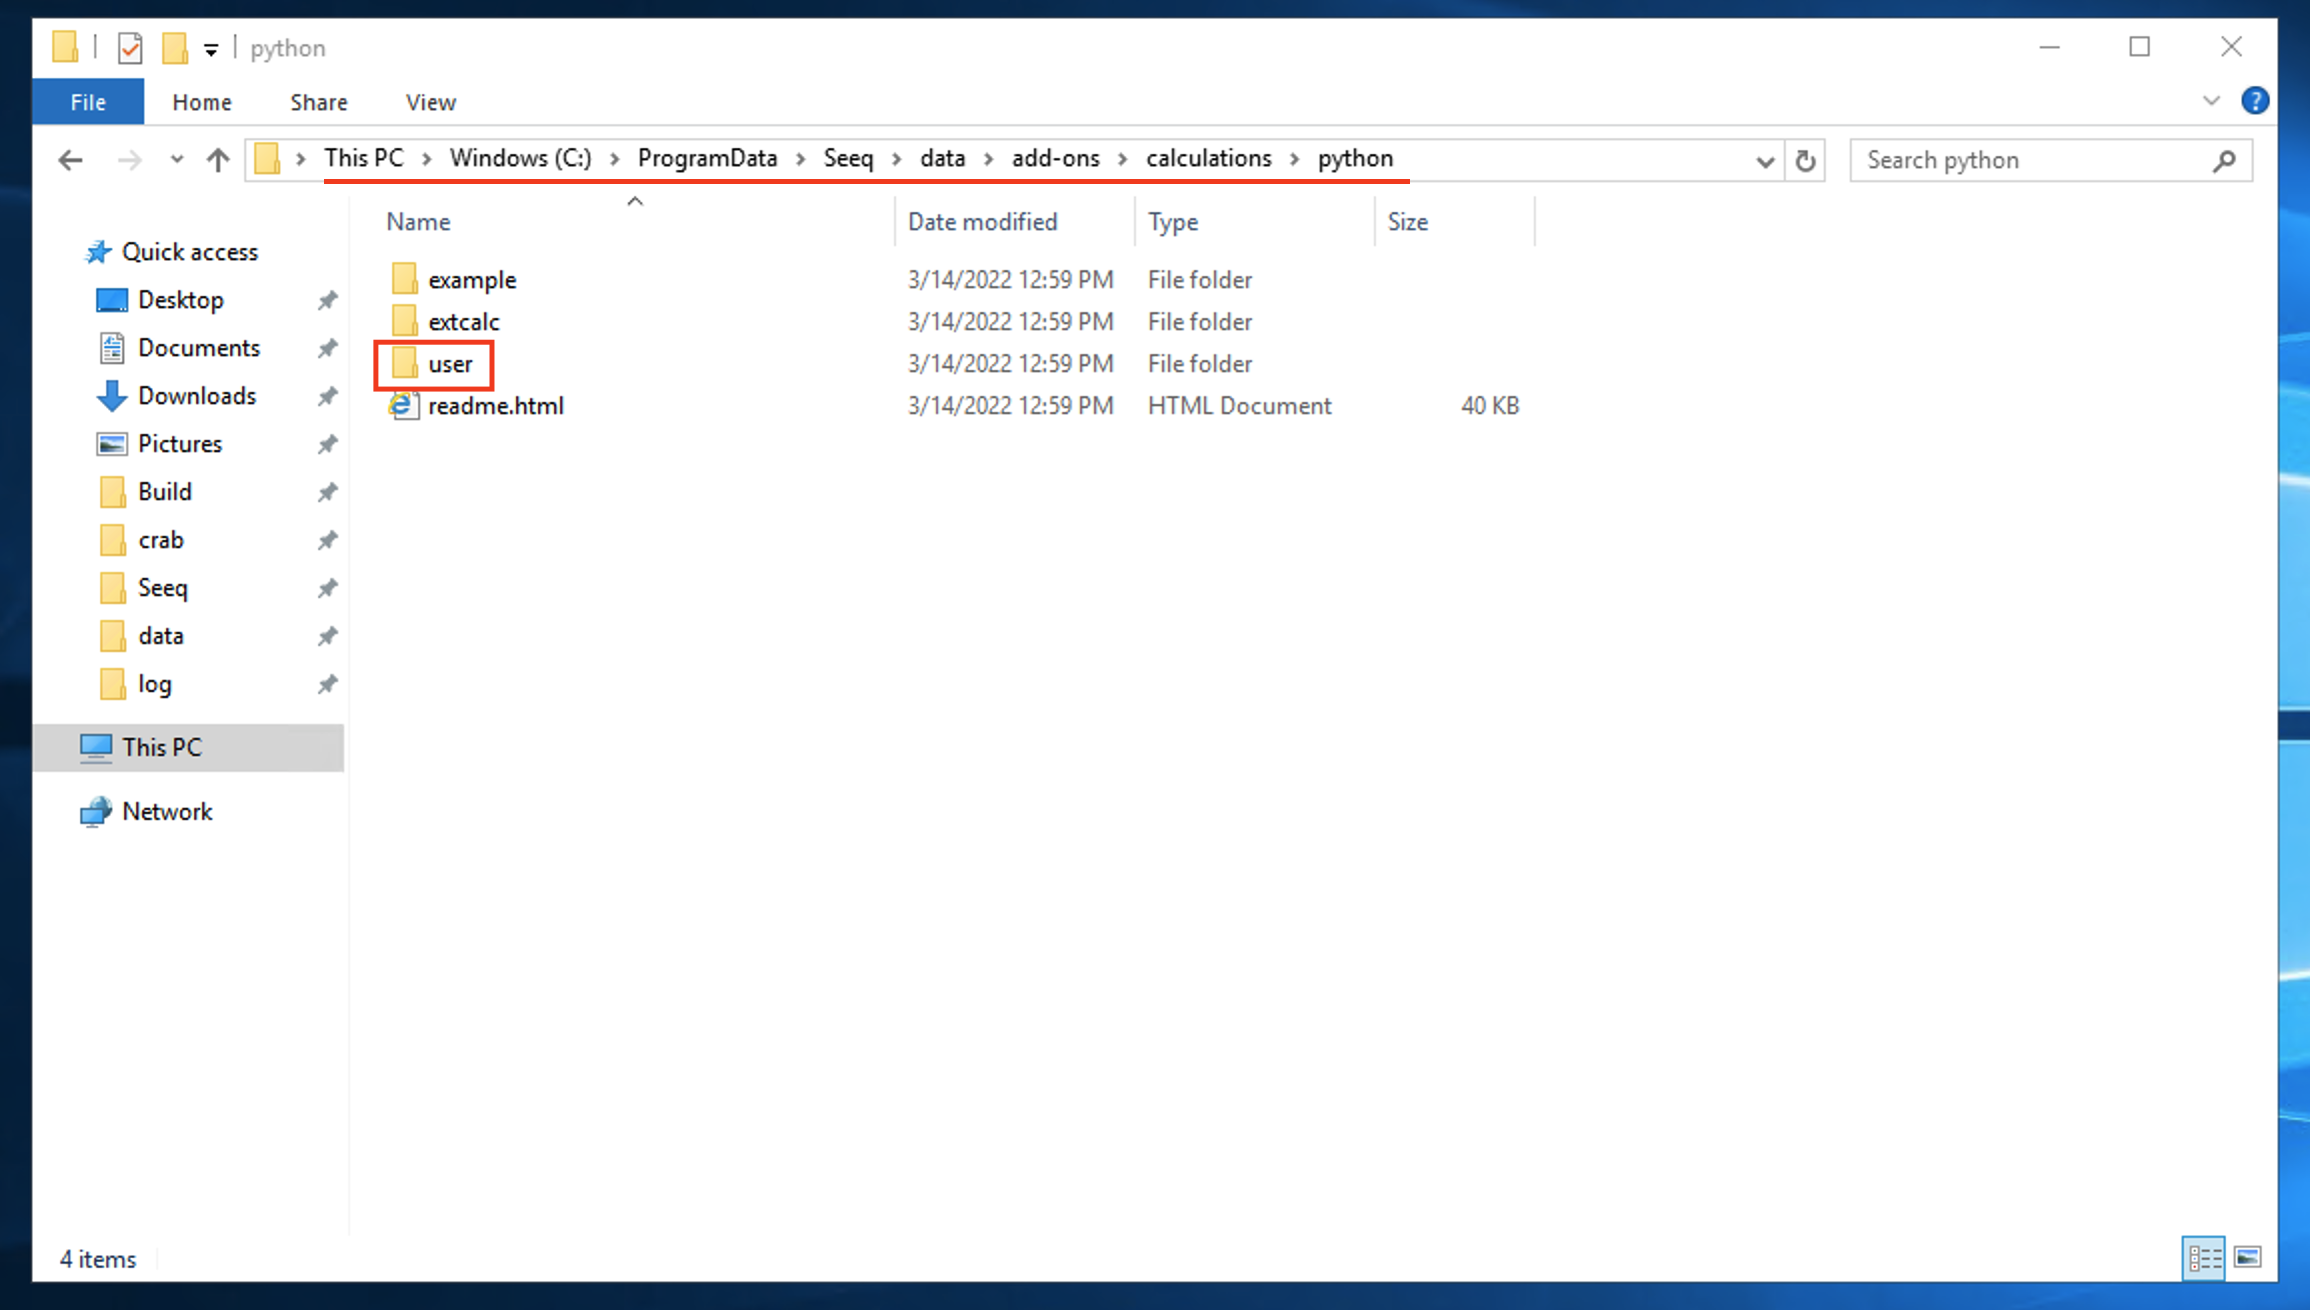Click the Seeq breadcrumb link

(x=848, y=158)
